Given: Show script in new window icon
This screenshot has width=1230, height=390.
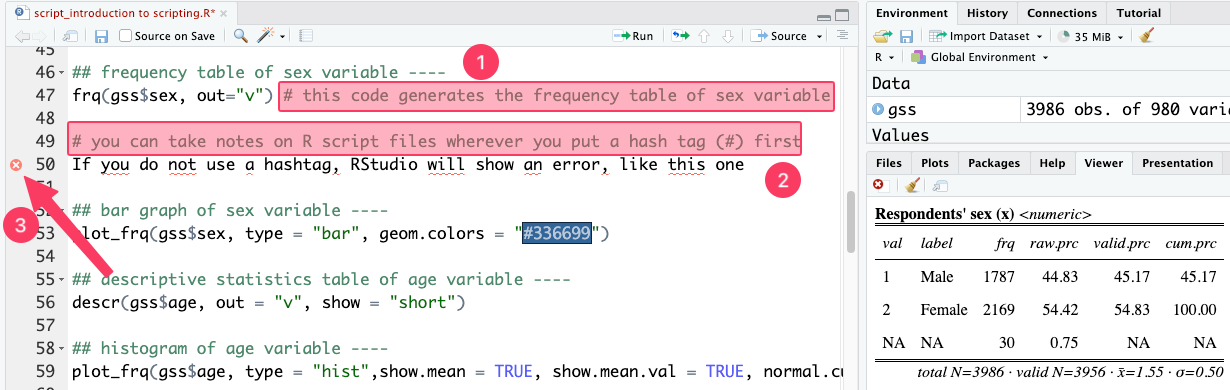Looking at the screenshot, I should coord(70,36).
